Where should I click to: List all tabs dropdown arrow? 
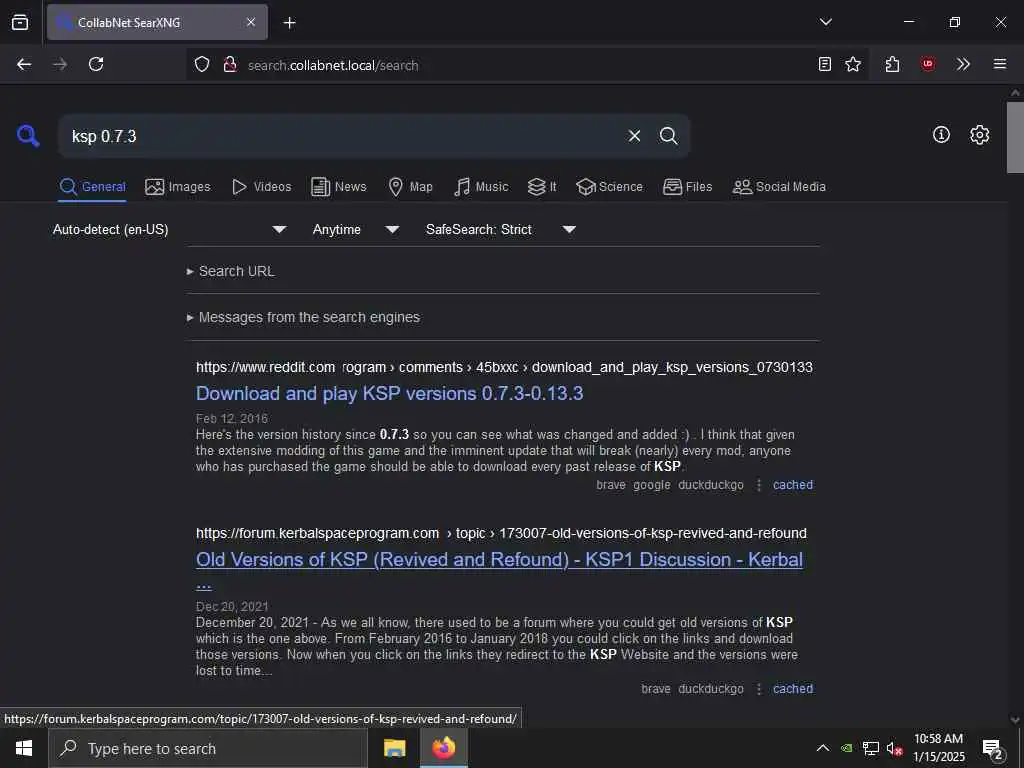coord(825,22)
